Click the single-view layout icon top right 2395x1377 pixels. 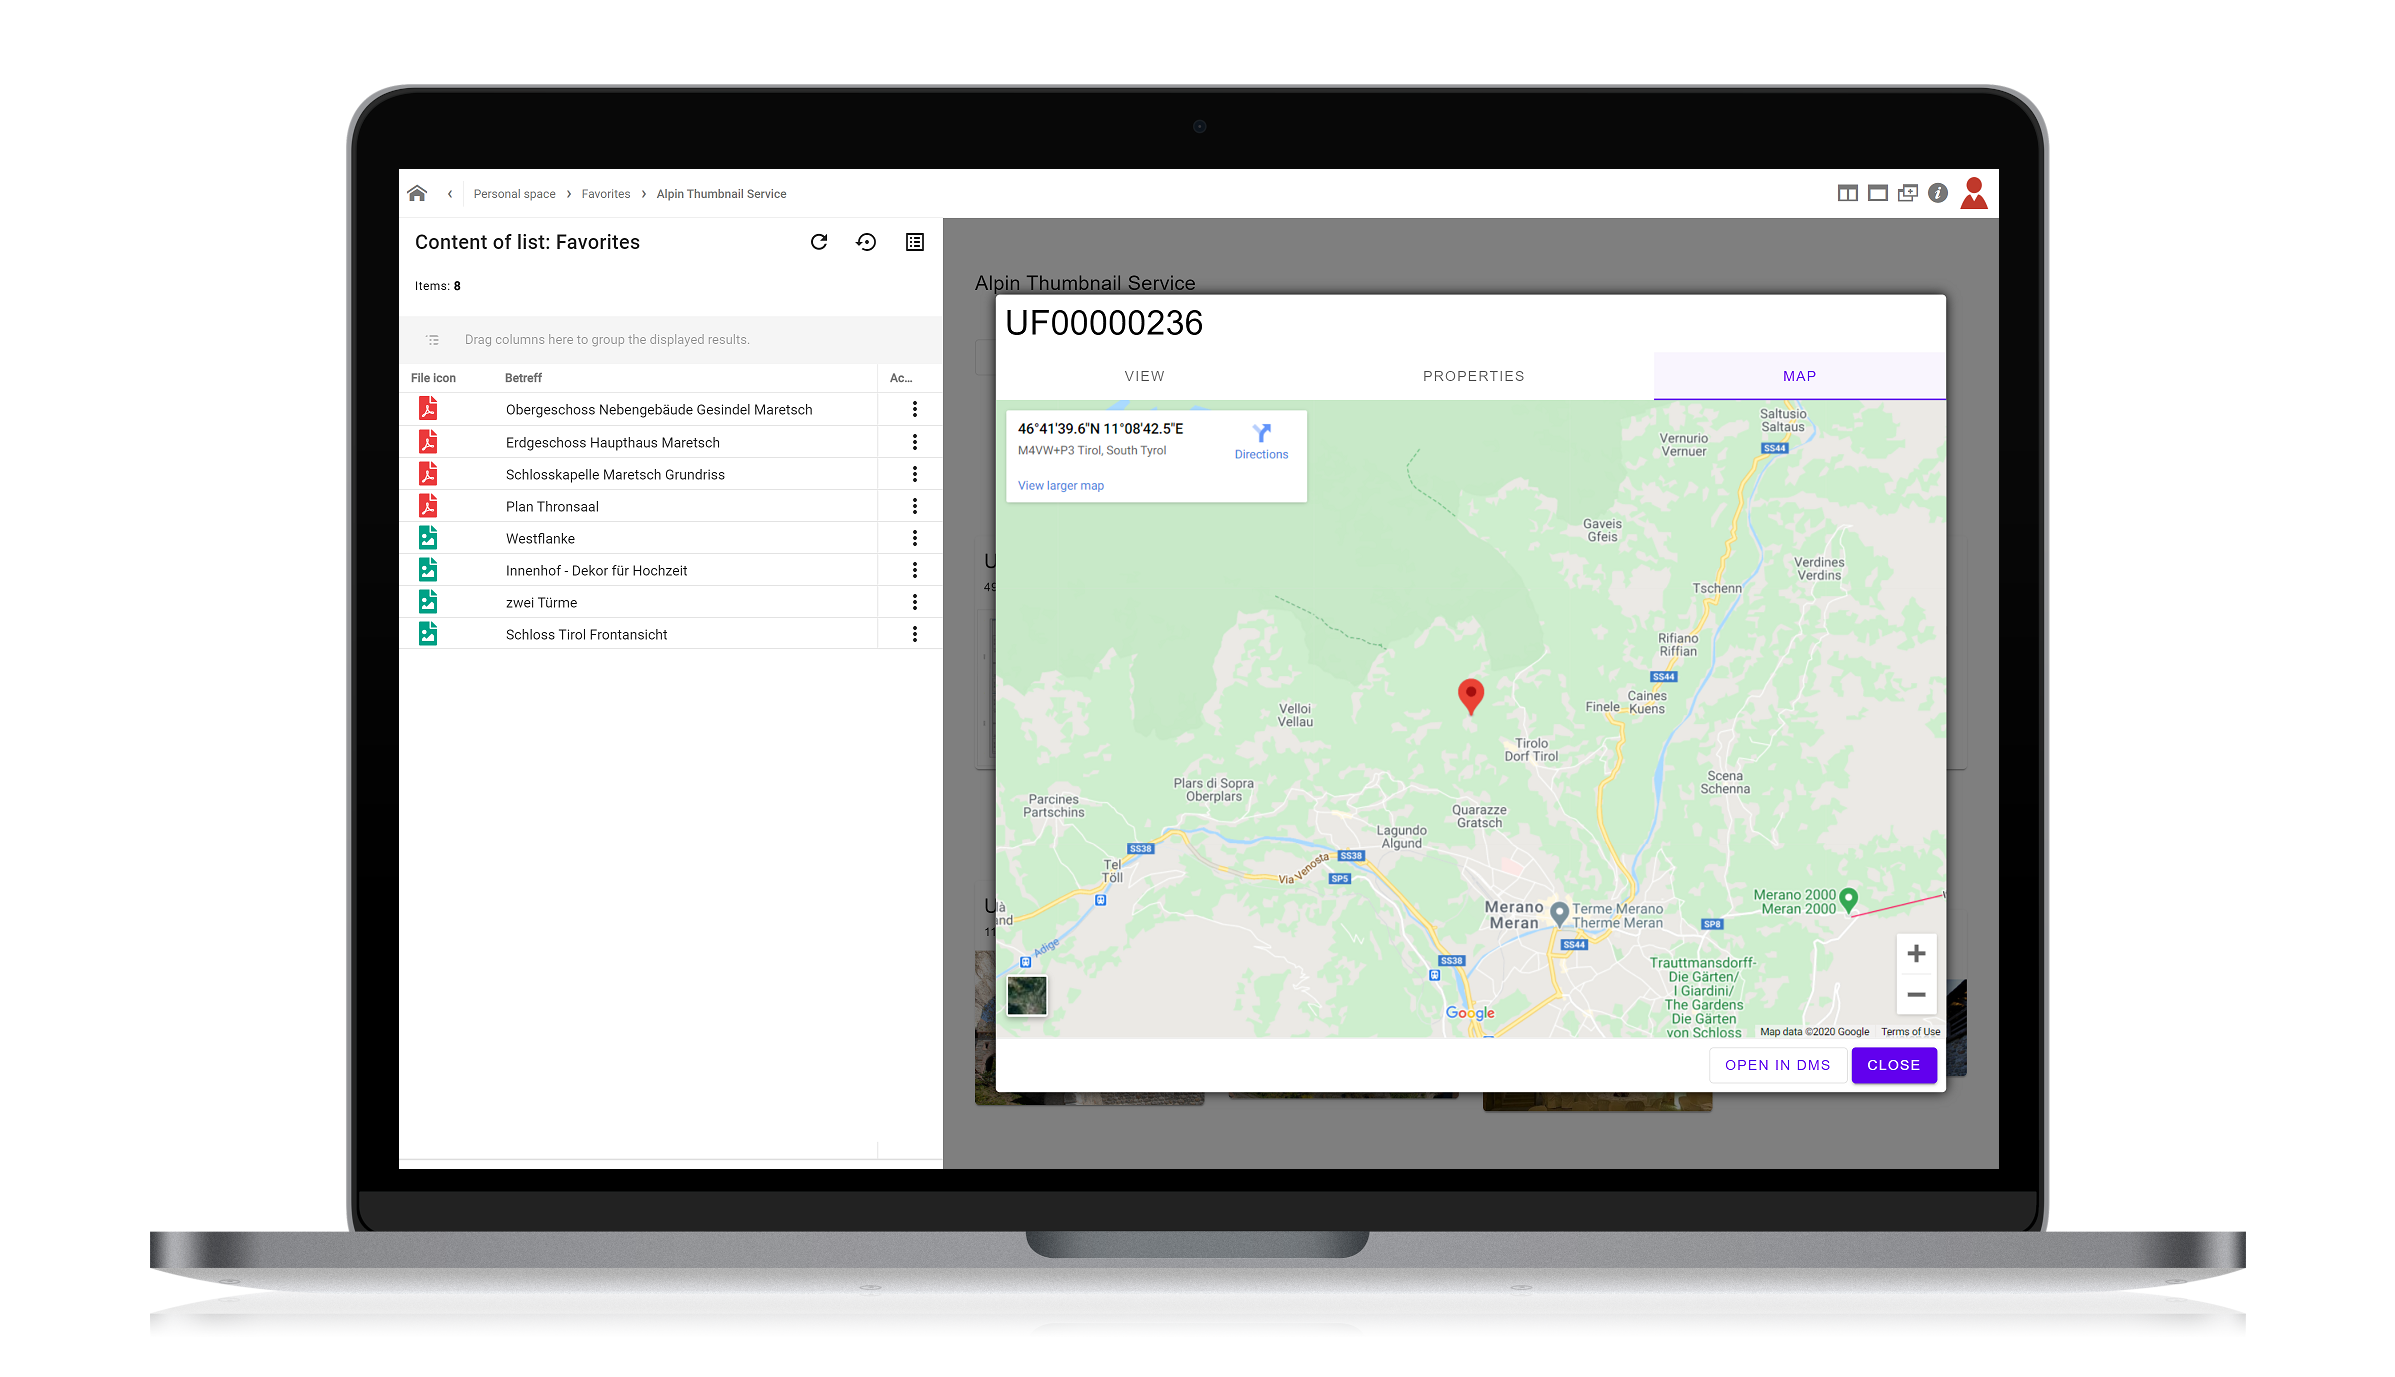tap(1877, 192)
